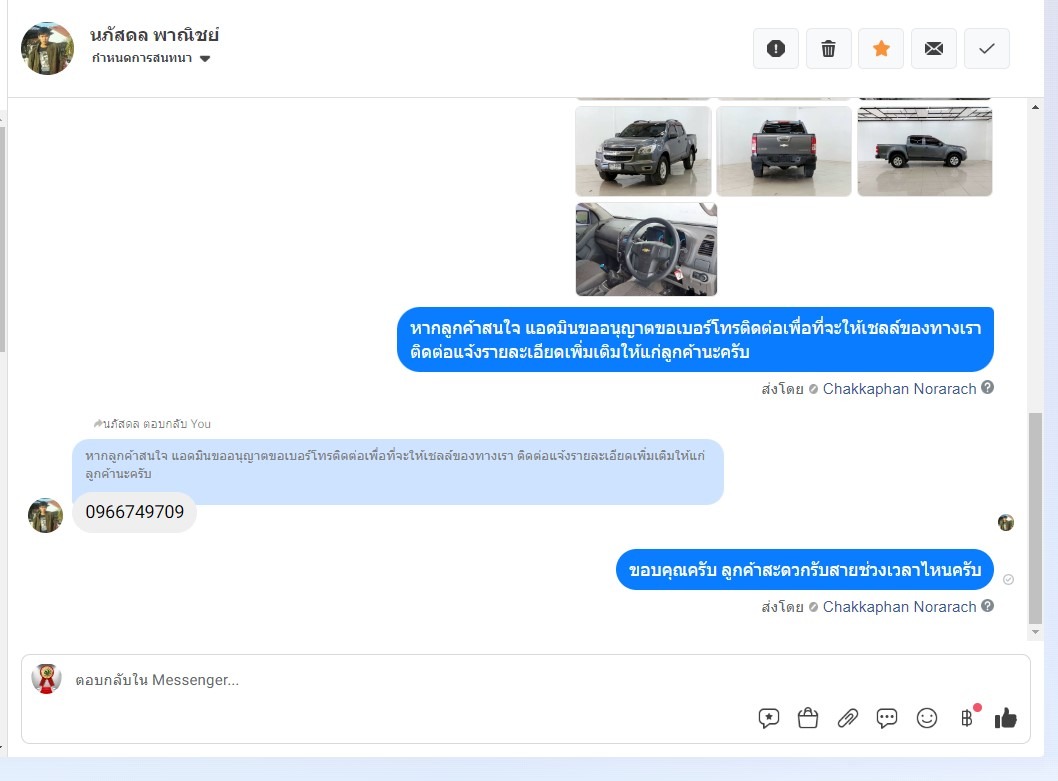
Task: Click the หากลูกค้าสนใจ blue message bubble
Action: coord(695,340)
